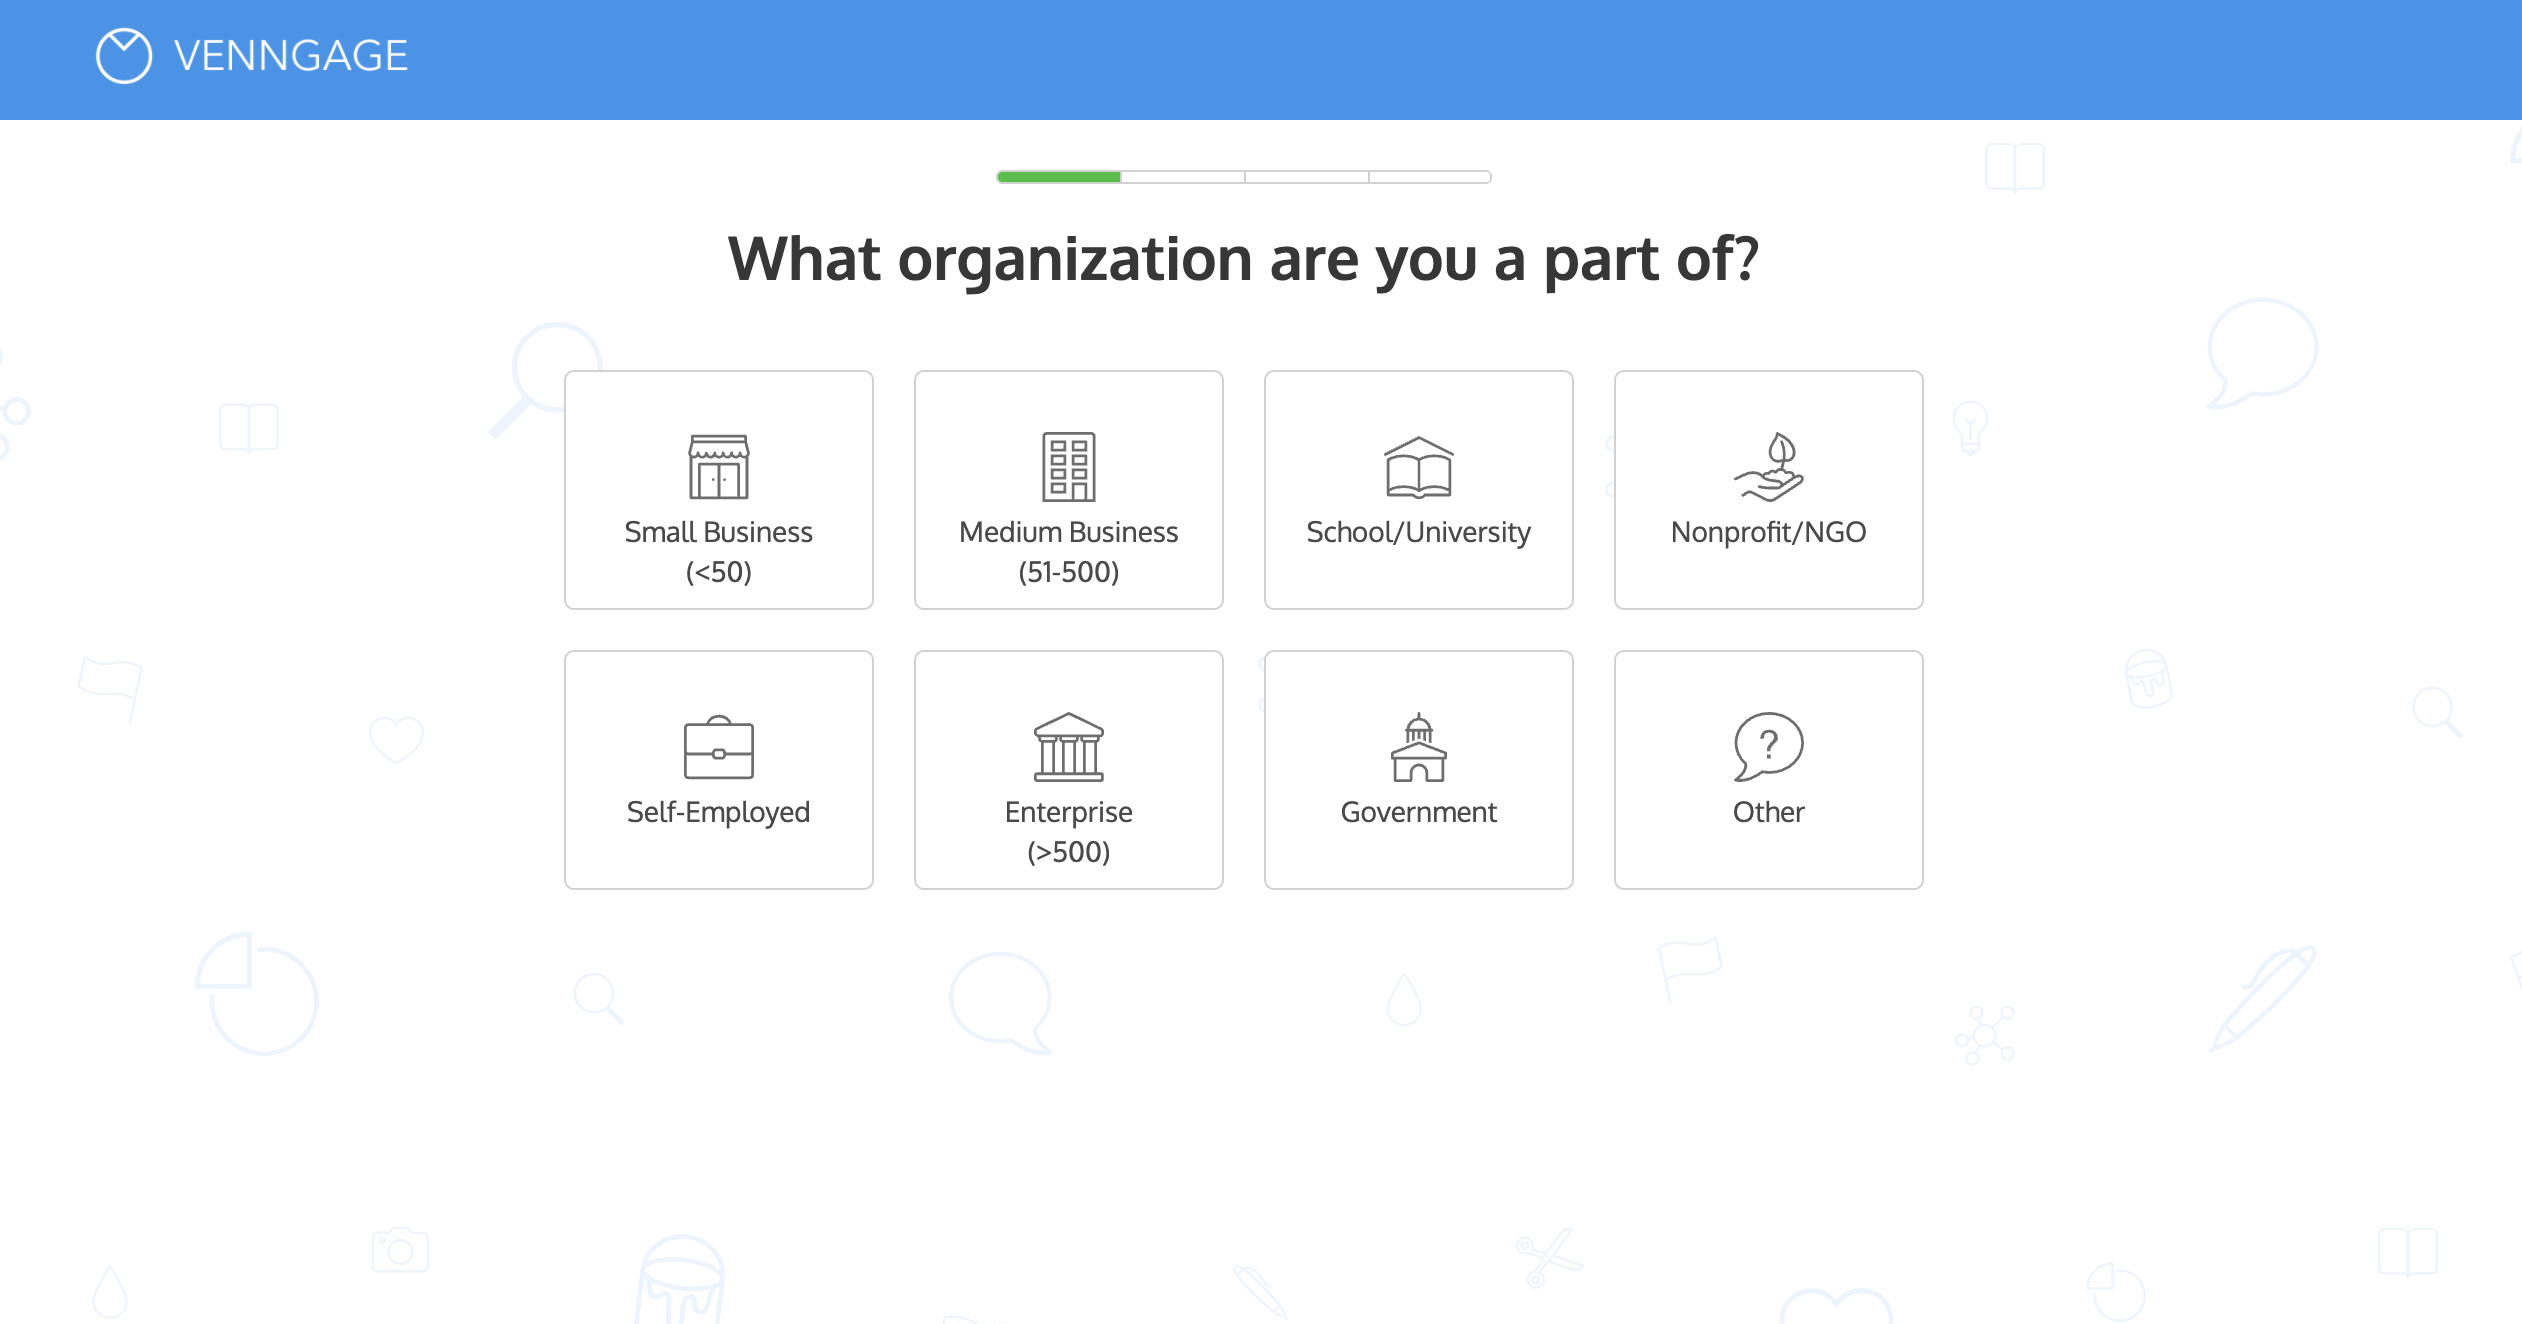Select the Government organization option

1418,769
